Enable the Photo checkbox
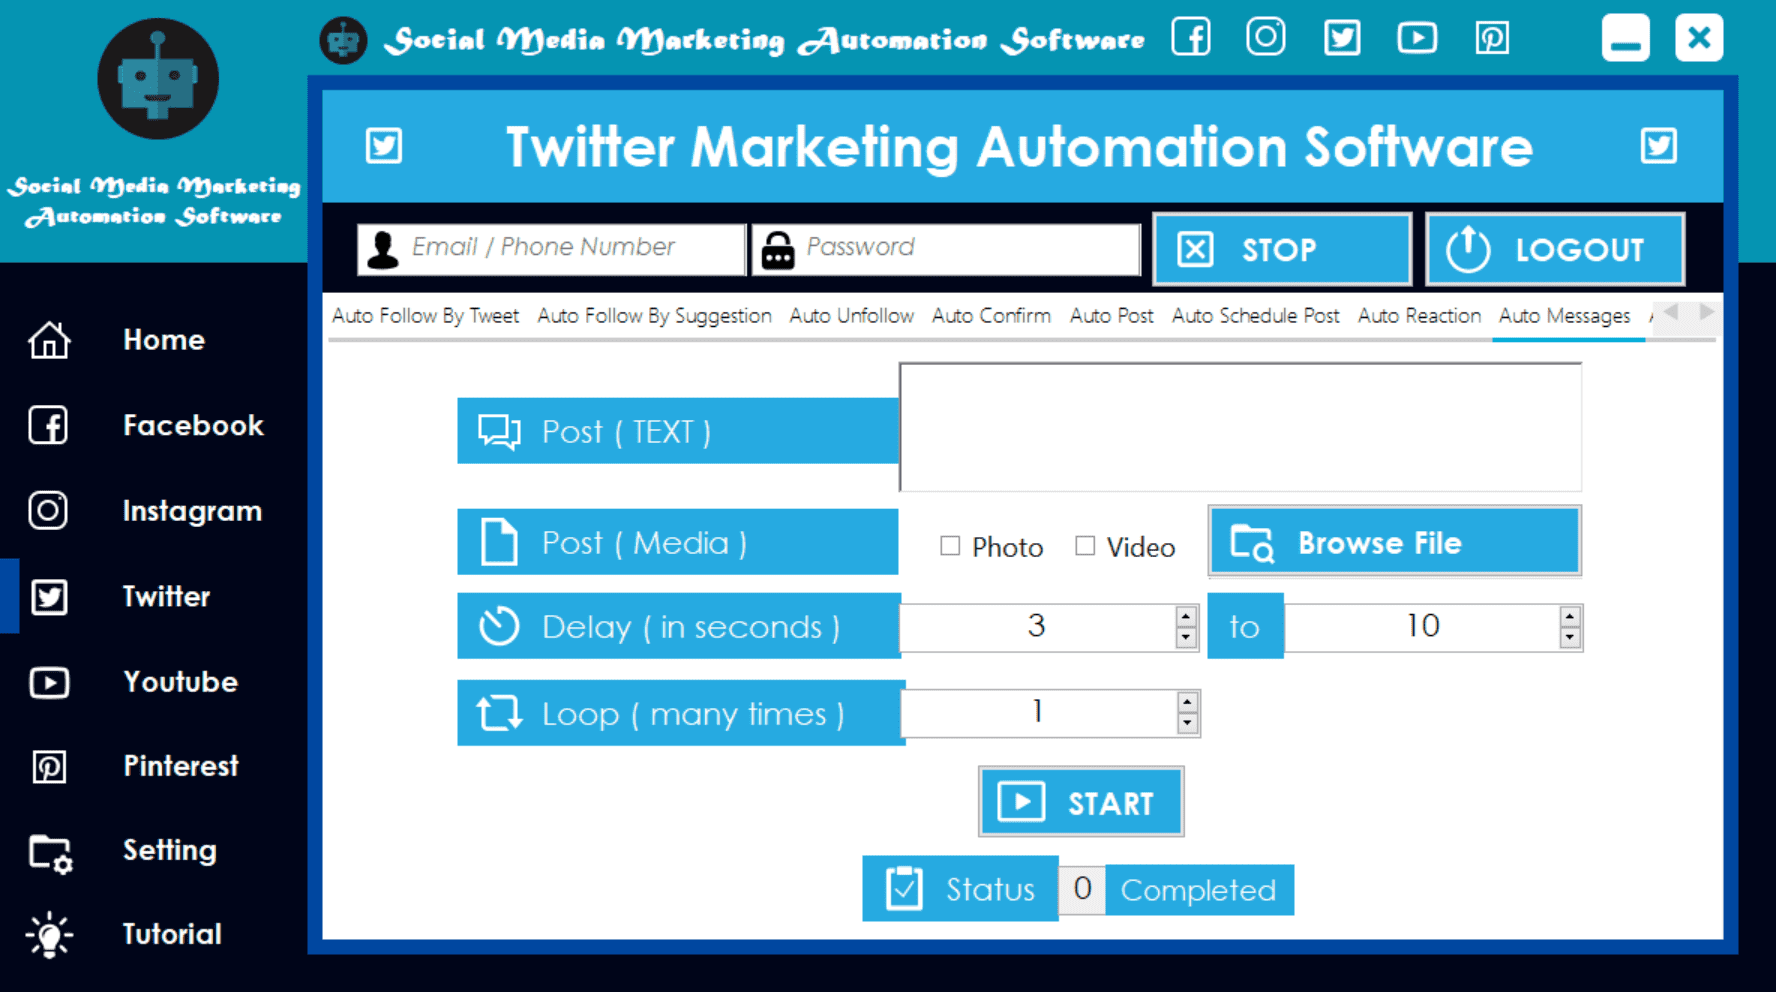Image resolution: width=1776 pixels, height=992 pixels. coord(950,546)
